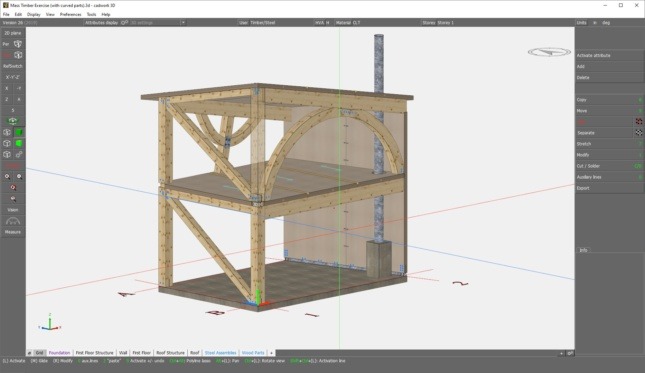
Task: Click the left zoom magnifier icon
Action: point(7,176)
